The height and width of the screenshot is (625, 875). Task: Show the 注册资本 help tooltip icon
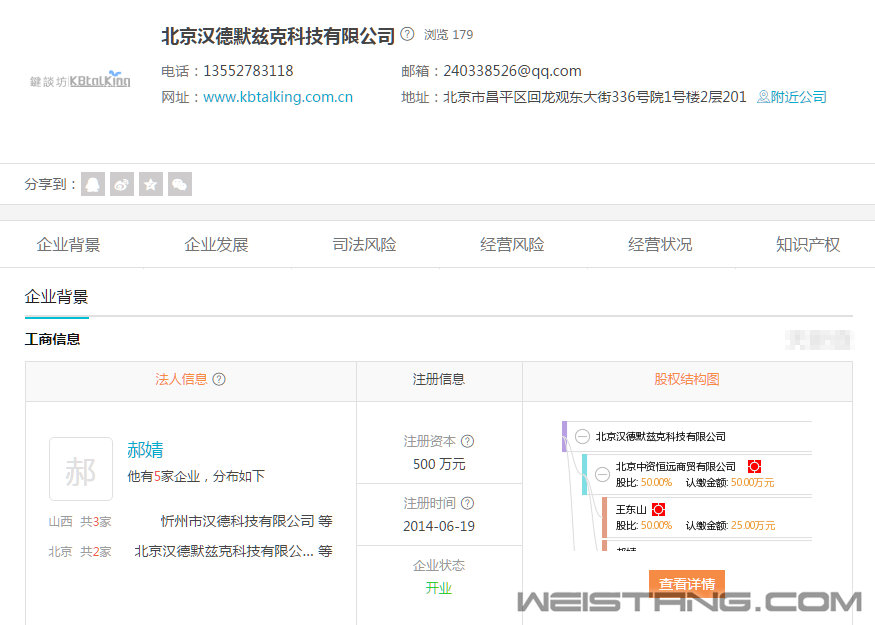click(468, 441)
